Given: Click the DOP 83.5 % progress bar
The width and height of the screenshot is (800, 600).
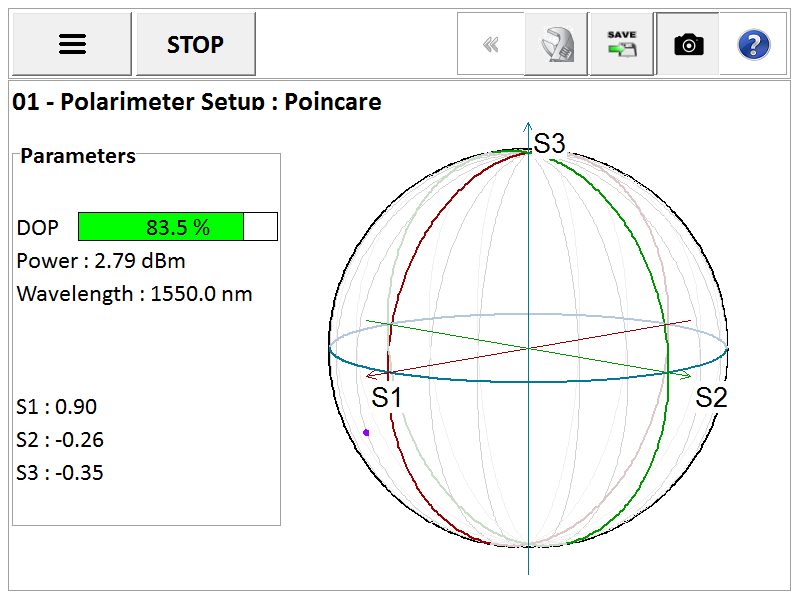Looking at the screenshot, I should click(178, 227).
